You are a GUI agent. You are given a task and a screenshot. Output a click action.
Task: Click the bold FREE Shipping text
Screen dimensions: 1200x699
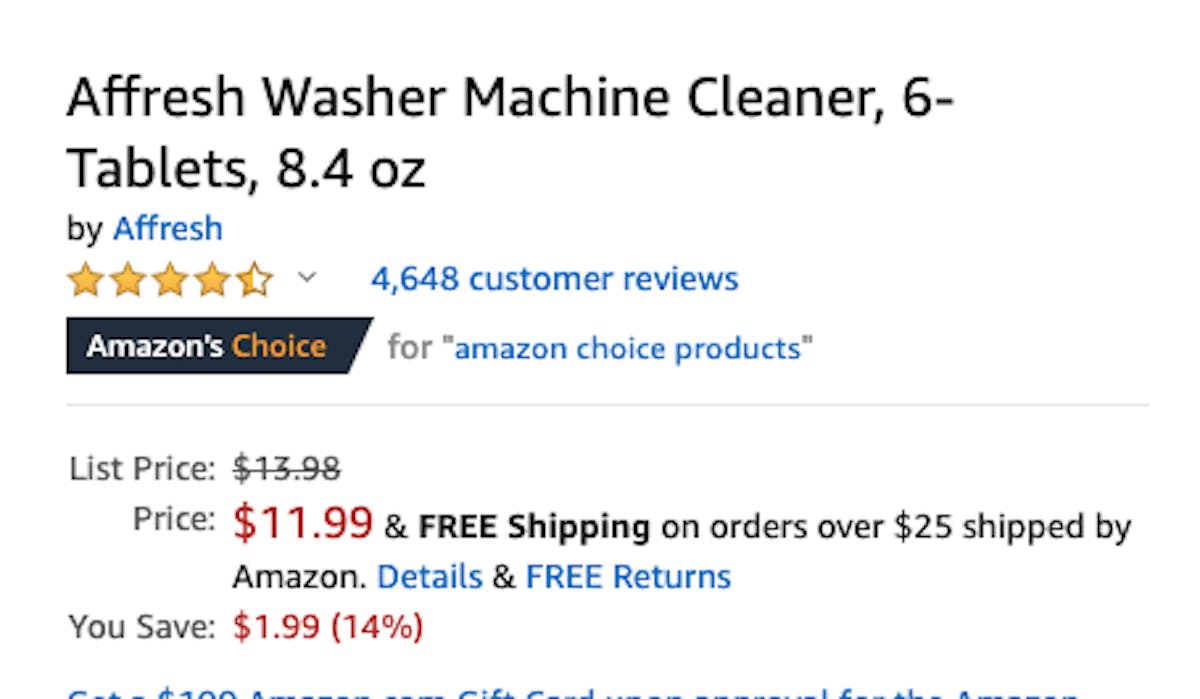coord(534,526)
